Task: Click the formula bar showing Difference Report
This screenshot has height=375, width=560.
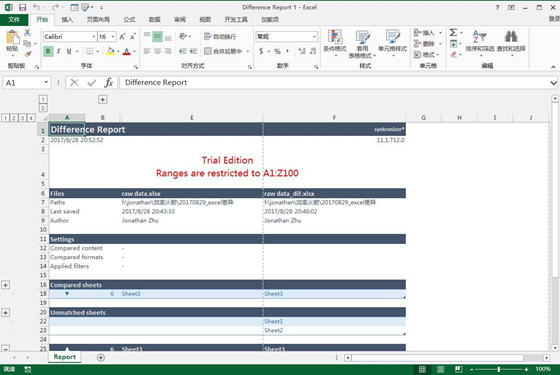Action: click(x=336, y=83)
